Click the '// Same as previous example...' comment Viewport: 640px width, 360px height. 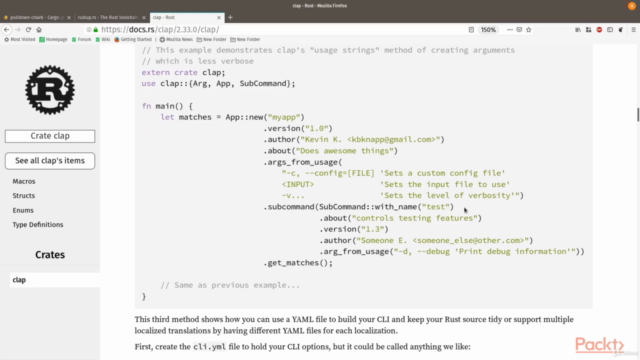pyautogui.click(x=230, y=285)
